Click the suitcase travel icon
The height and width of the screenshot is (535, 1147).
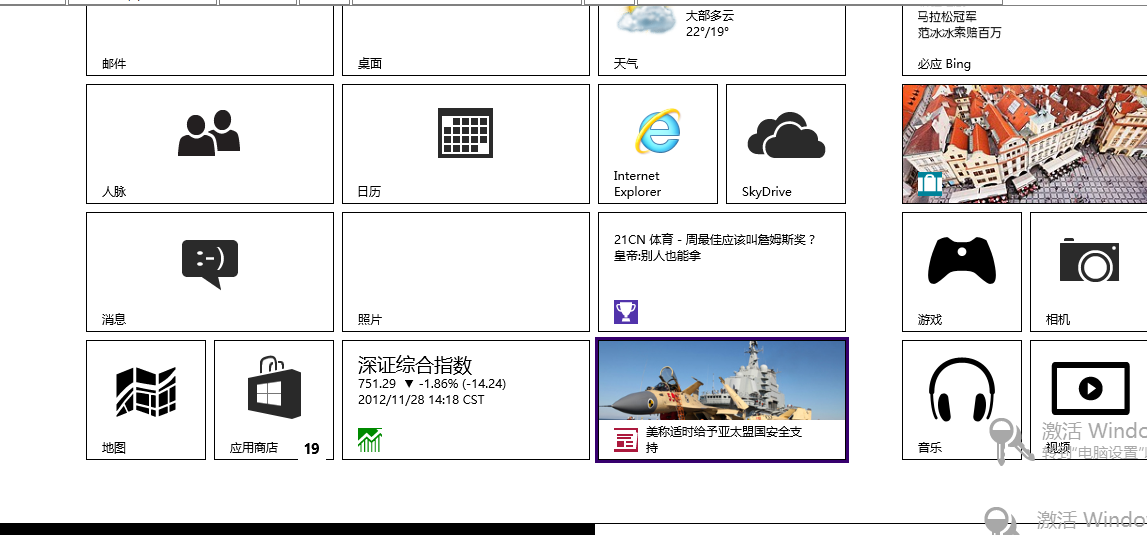point(930,183)
